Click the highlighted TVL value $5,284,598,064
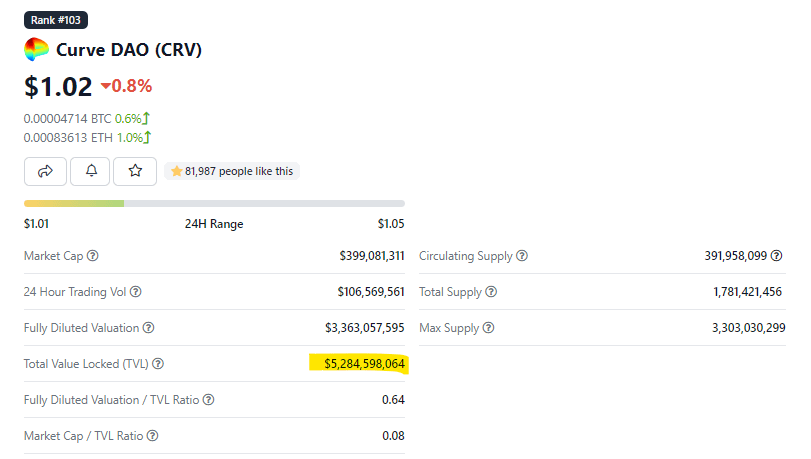Image resolution: width=811 pixels, height=459 pixels. (x=364, y=364)
